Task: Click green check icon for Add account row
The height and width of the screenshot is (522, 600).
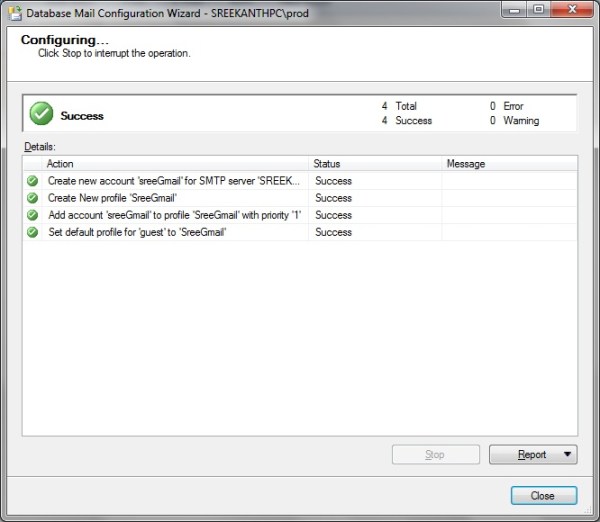Action: click(33, 215)
